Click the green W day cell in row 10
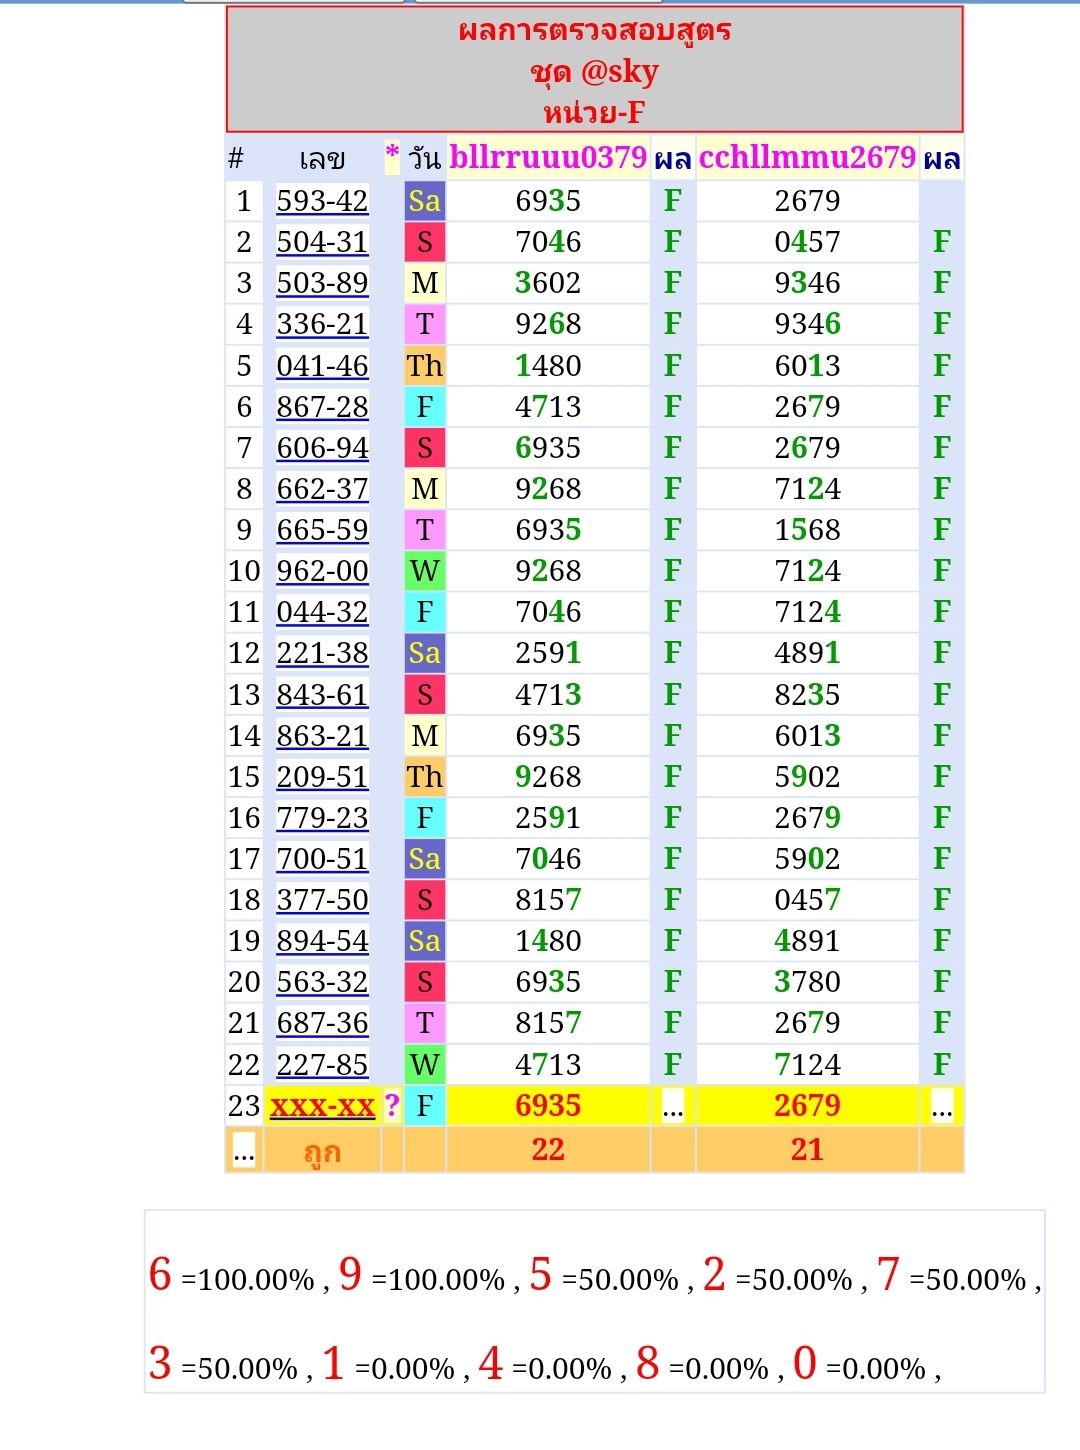Viewport: 1080px width, 1450px height. click(x=424, y=571)
